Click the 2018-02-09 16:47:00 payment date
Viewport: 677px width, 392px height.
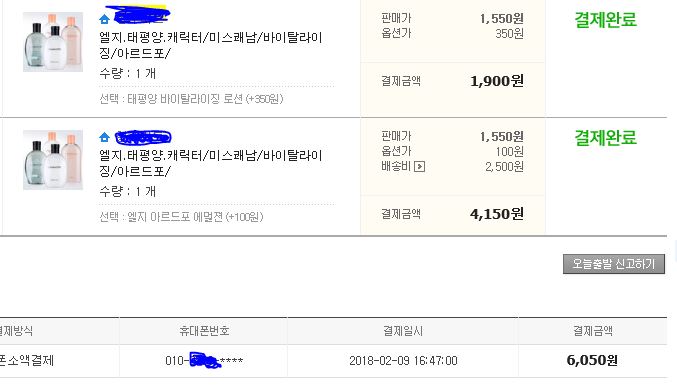(403, 361)
